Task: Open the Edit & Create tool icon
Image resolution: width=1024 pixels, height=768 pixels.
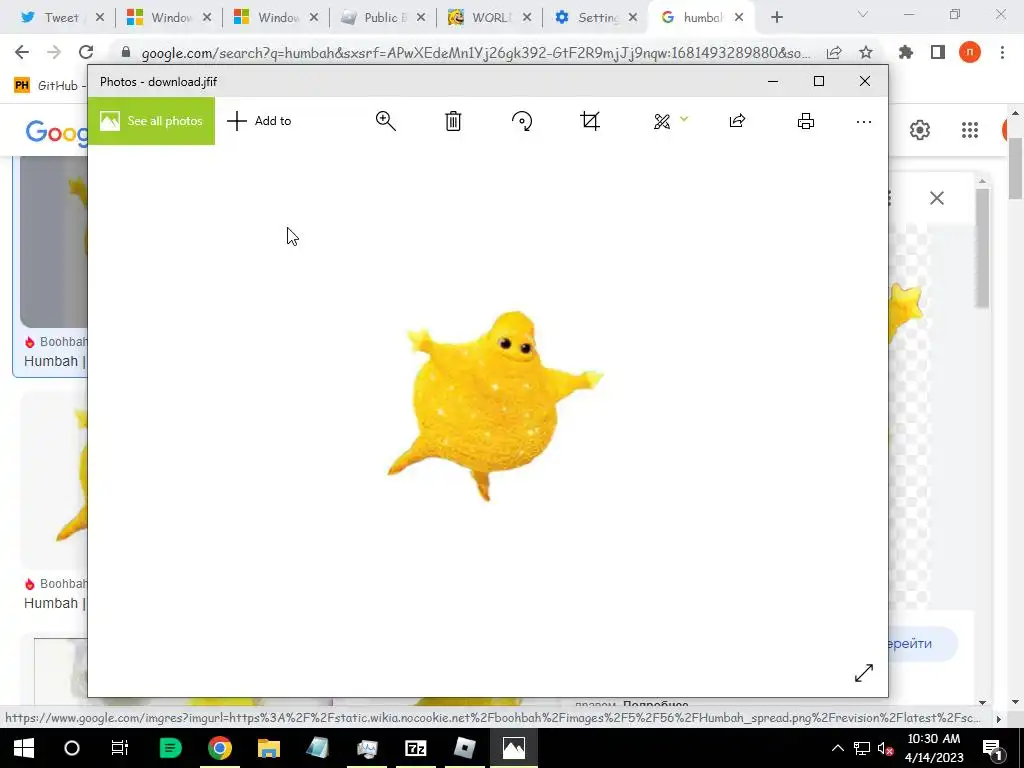Action: point(662,121)
